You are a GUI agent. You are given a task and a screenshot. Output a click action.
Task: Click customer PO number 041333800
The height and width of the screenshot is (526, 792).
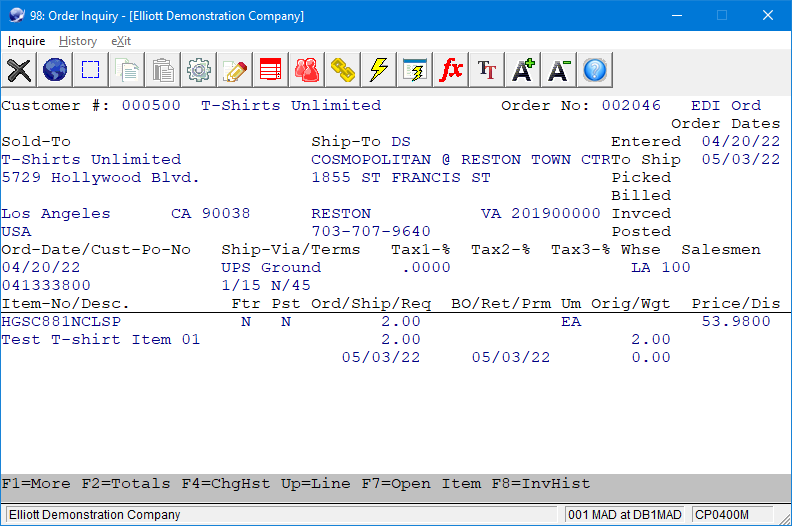pyautogui.click(x=46, y=285)
